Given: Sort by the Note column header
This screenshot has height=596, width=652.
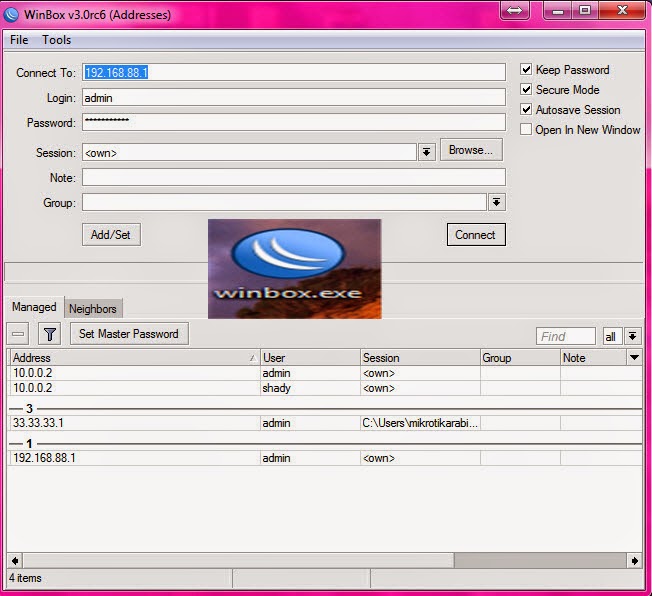Looking at the screenshot, I should click(593, 358).
